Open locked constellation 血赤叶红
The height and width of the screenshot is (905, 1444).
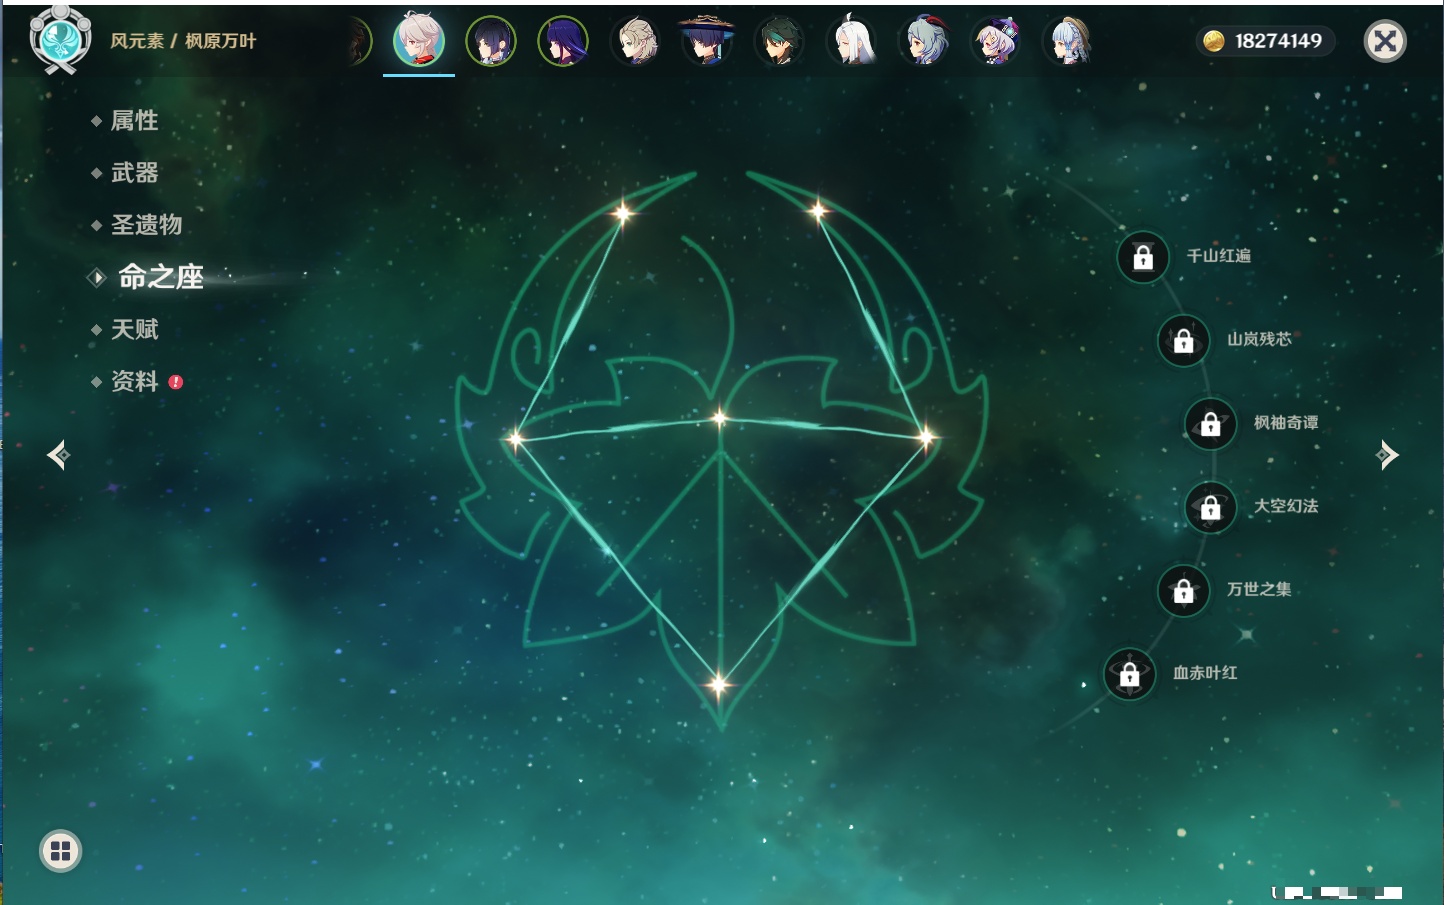click(1130, 674)
